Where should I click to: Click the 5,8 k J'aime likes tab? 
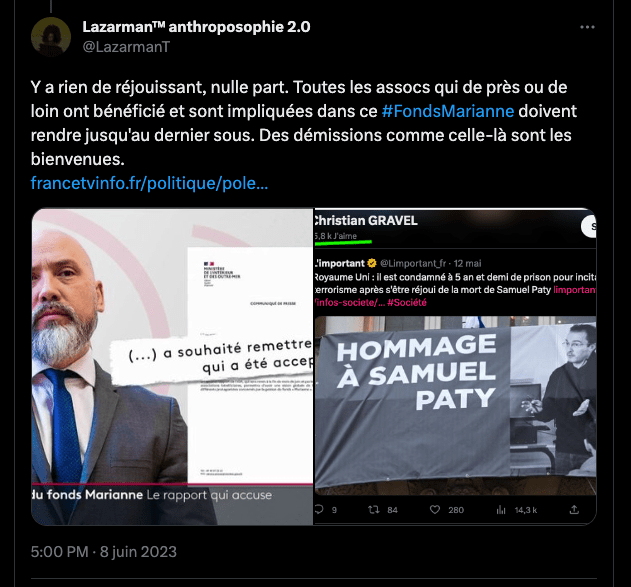[336, 236]
